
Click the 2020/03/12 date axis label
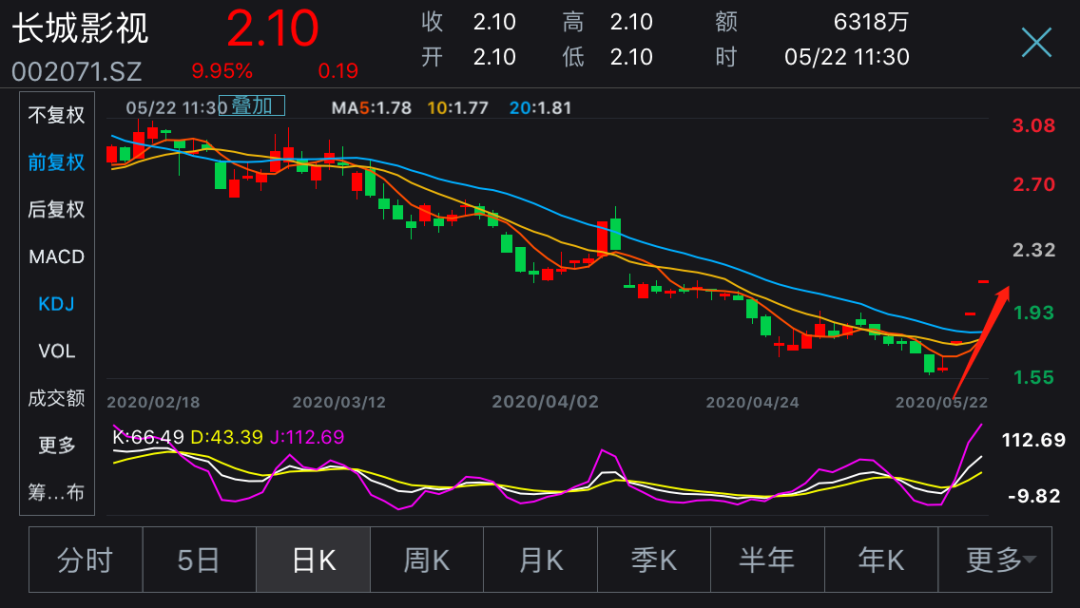click(339, 402)
